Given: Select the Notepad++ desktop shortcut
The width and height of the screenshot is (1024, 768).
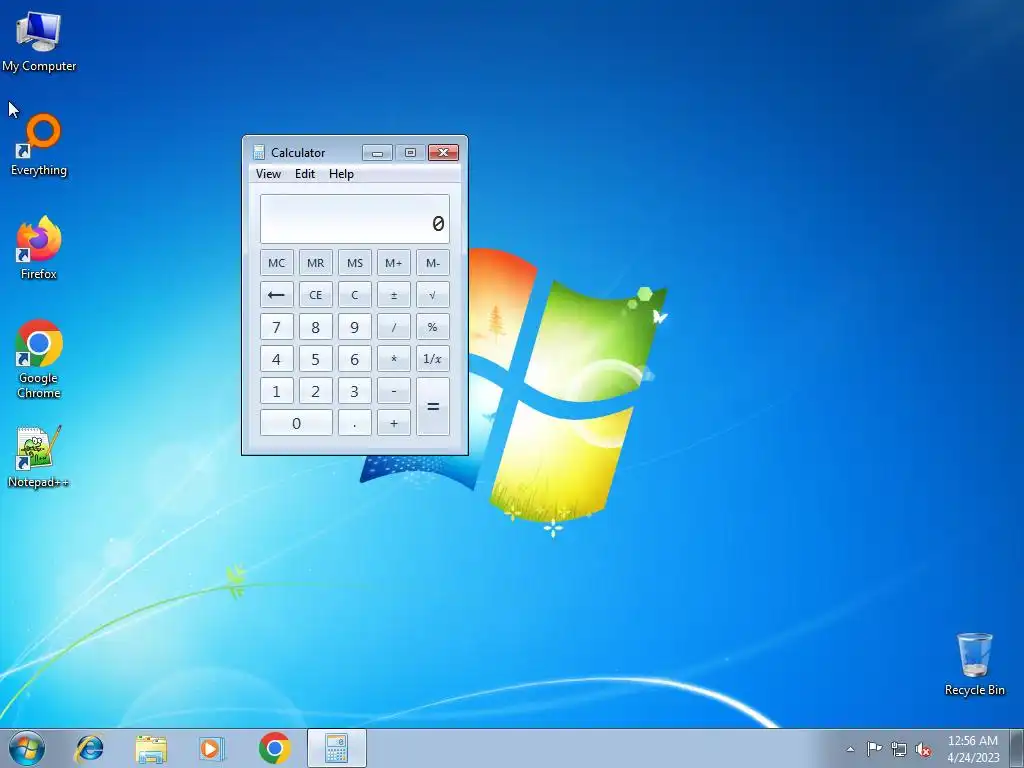Looking at the screenshot, I should tap(38, 457).
